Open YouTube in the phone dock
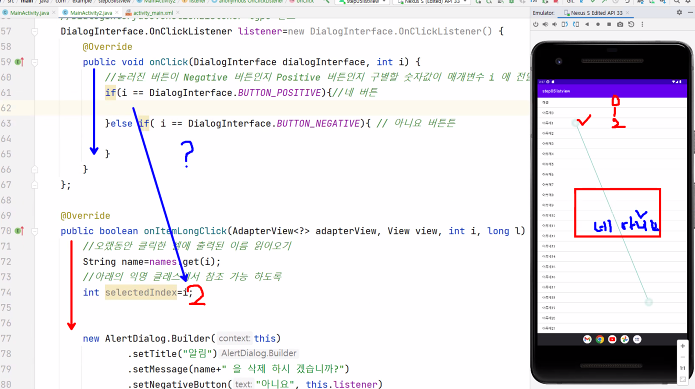Screen dimensions: 695x389 point(612,339)
